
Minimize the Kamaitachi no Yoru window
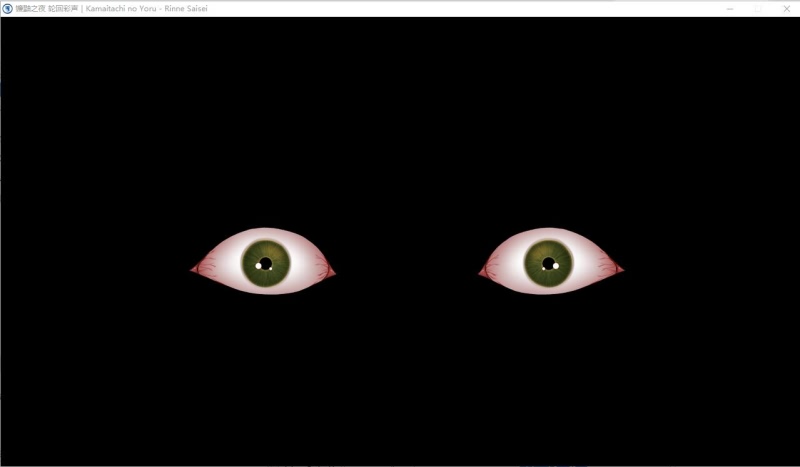[x=730, y=9]
